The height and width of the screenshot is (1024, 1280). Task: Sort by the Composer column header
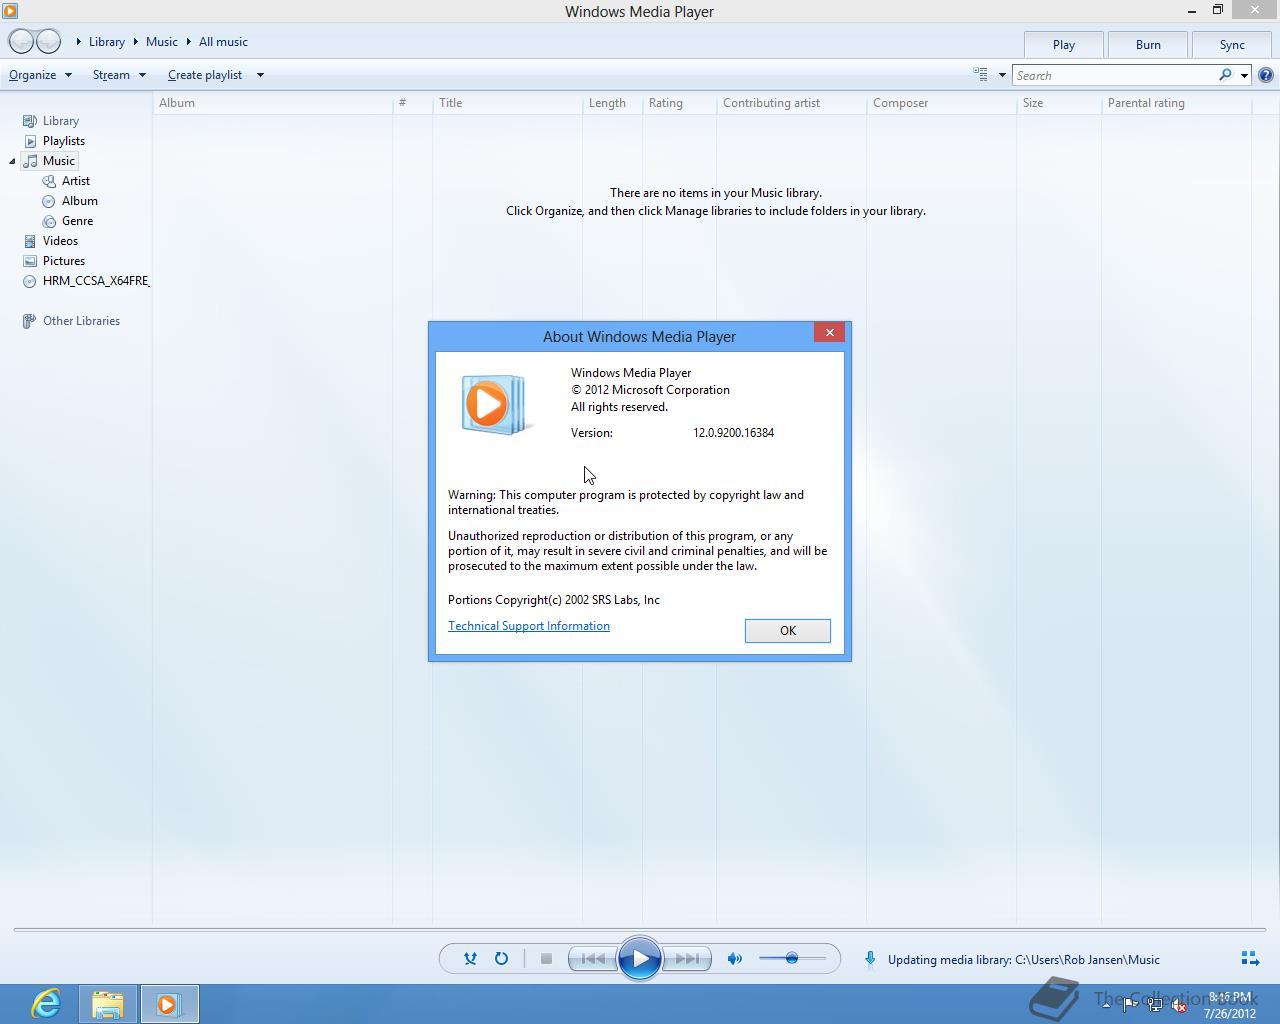941,103
